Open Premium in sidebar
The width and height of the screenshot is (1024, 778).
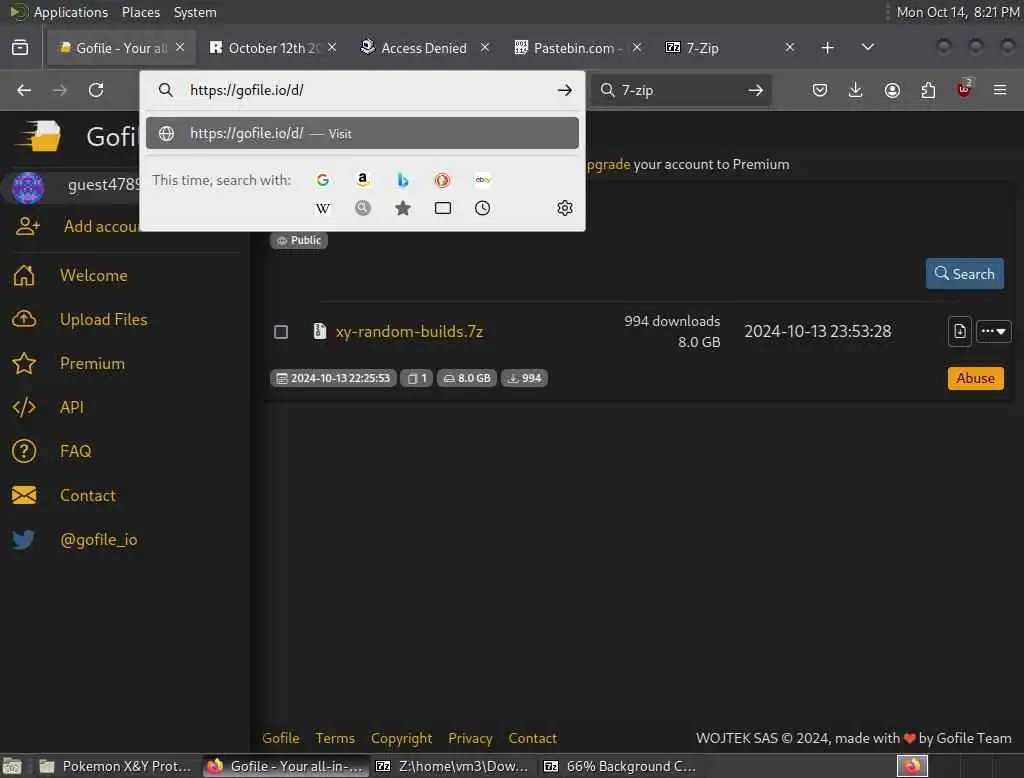(x=92, y=363)
